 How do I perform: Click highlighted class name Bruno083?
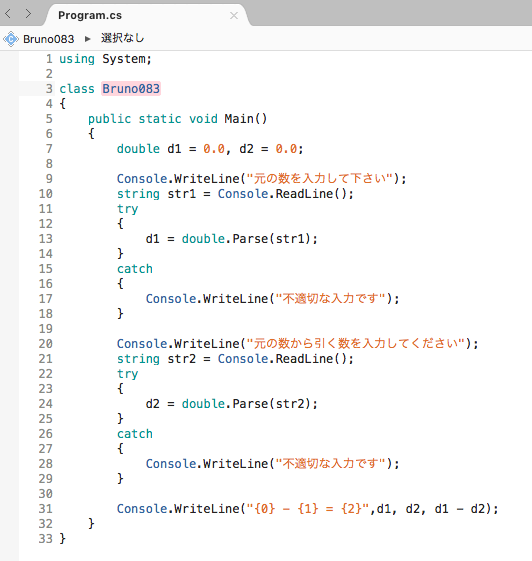(x=131, y=89)
